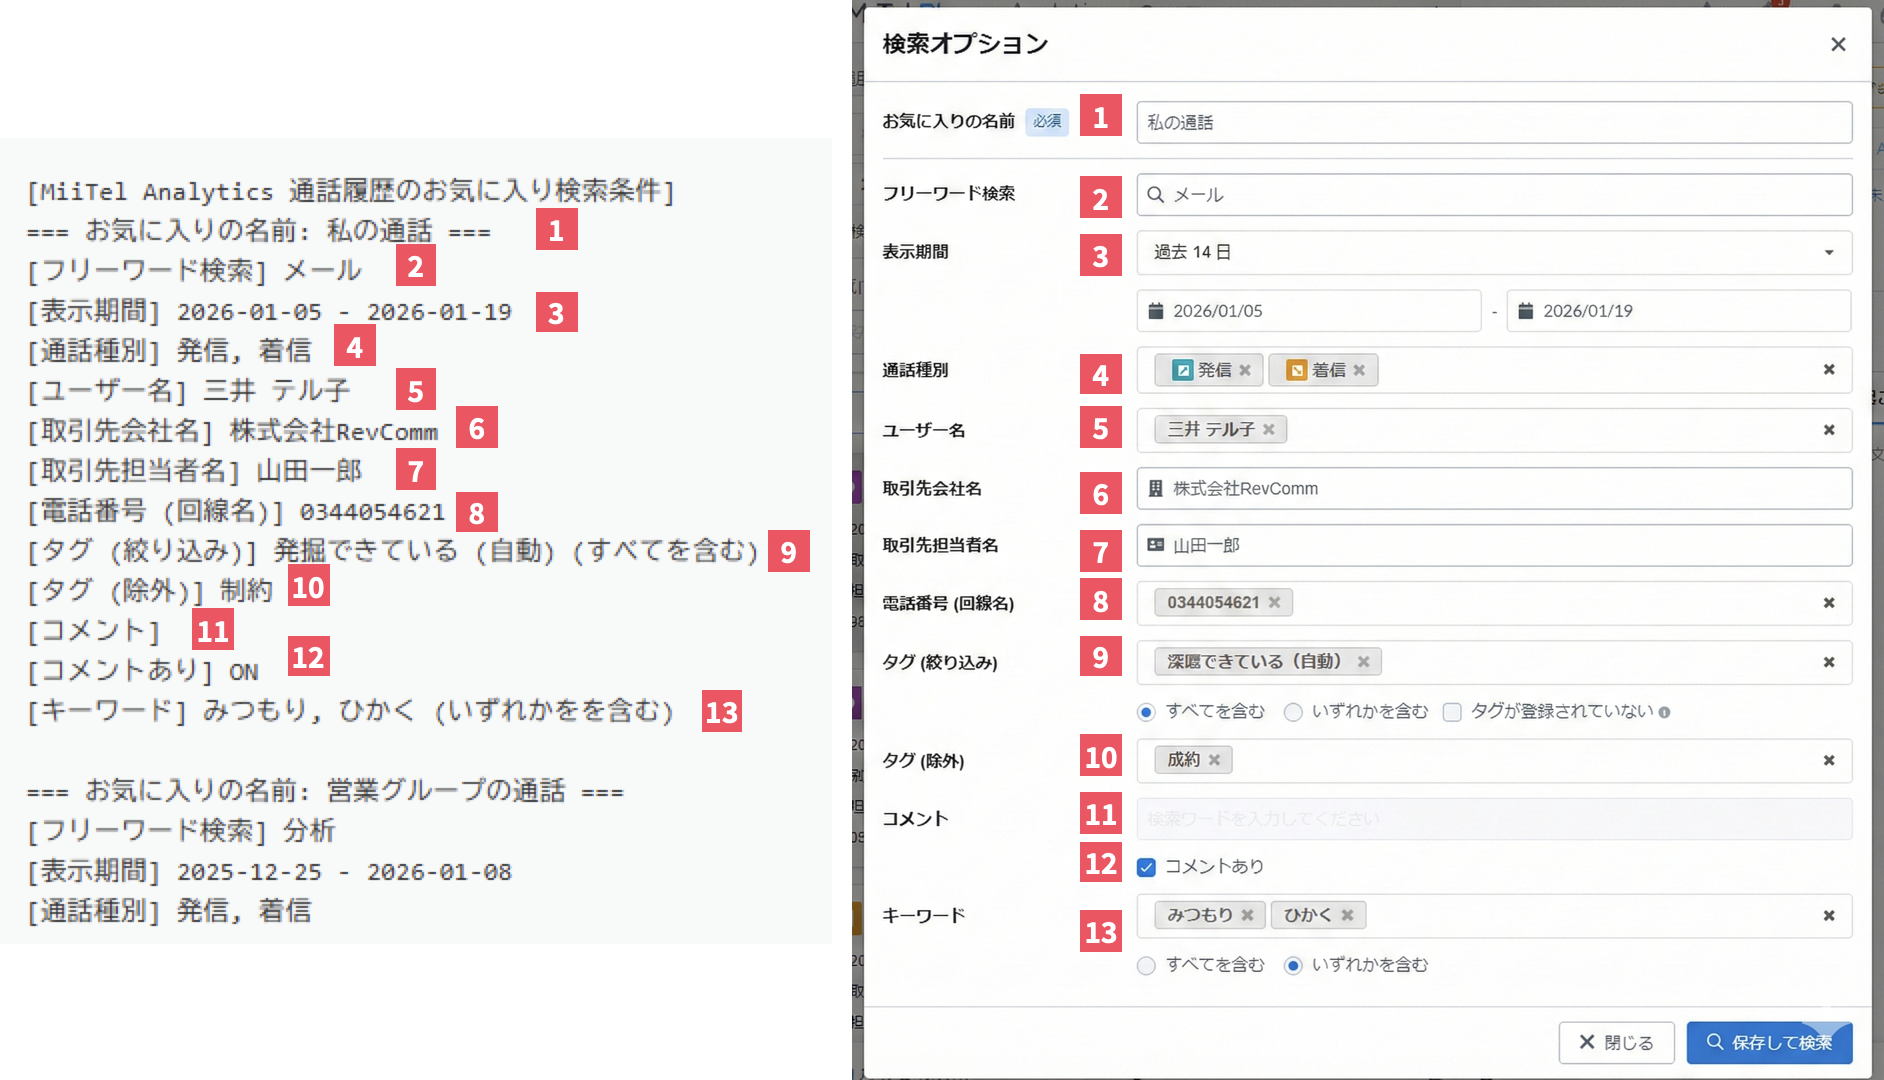Click the magnifier icon in フリーワード検索
Image resolution: width=1884 pixels, height=1080 pixels.
(x=1155, y=194)
